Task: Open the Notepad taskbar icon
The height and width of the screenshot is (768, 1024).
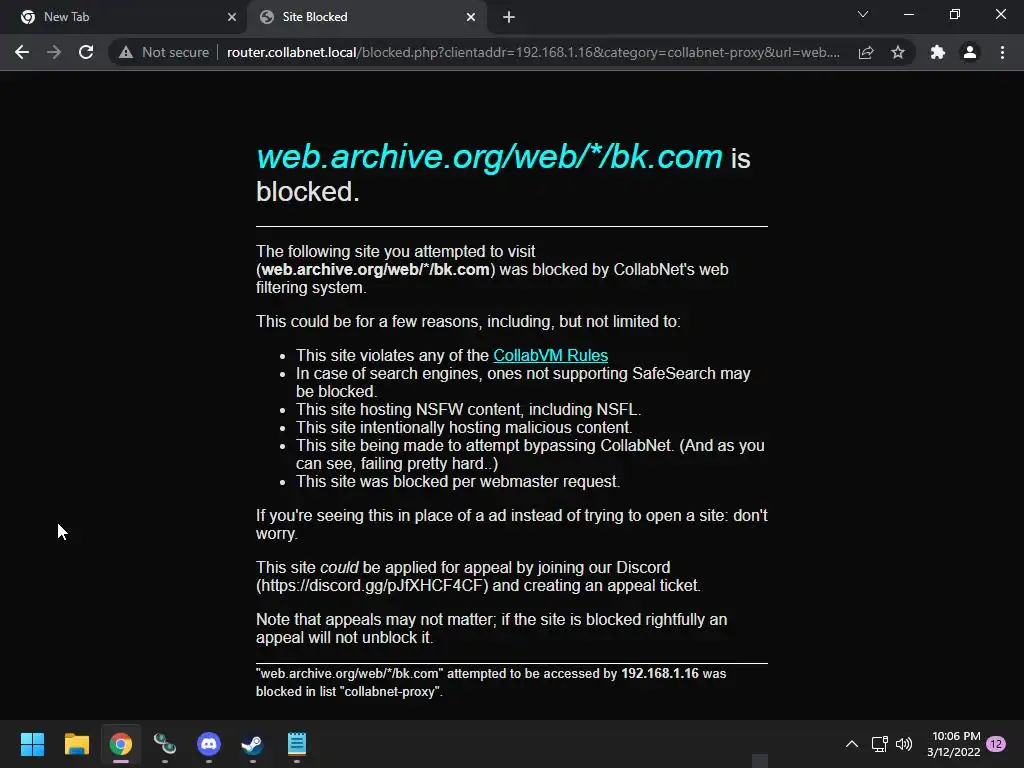Action: [296, 744]
